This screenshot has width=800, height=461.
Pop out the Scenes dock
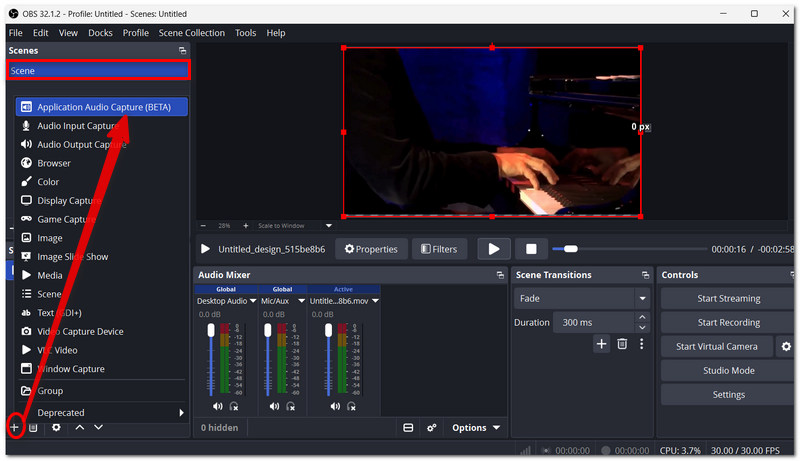click(182, 50)
